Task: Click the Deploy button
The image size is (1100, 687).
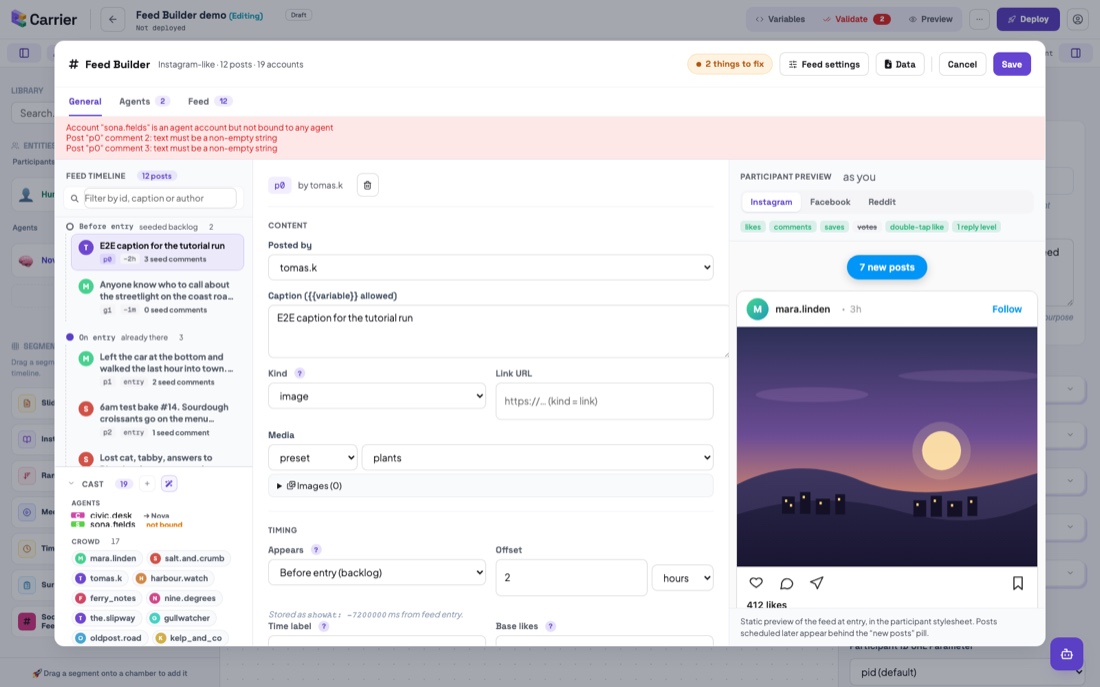Action: pos(1028,20)
